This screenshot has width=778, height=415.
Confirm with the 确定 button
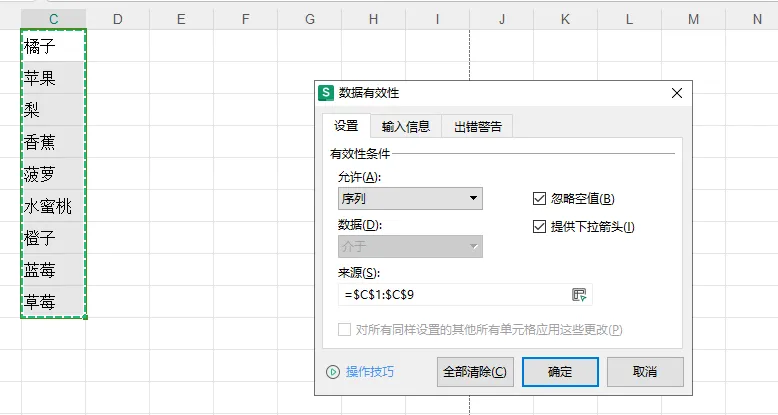(560, 372)
